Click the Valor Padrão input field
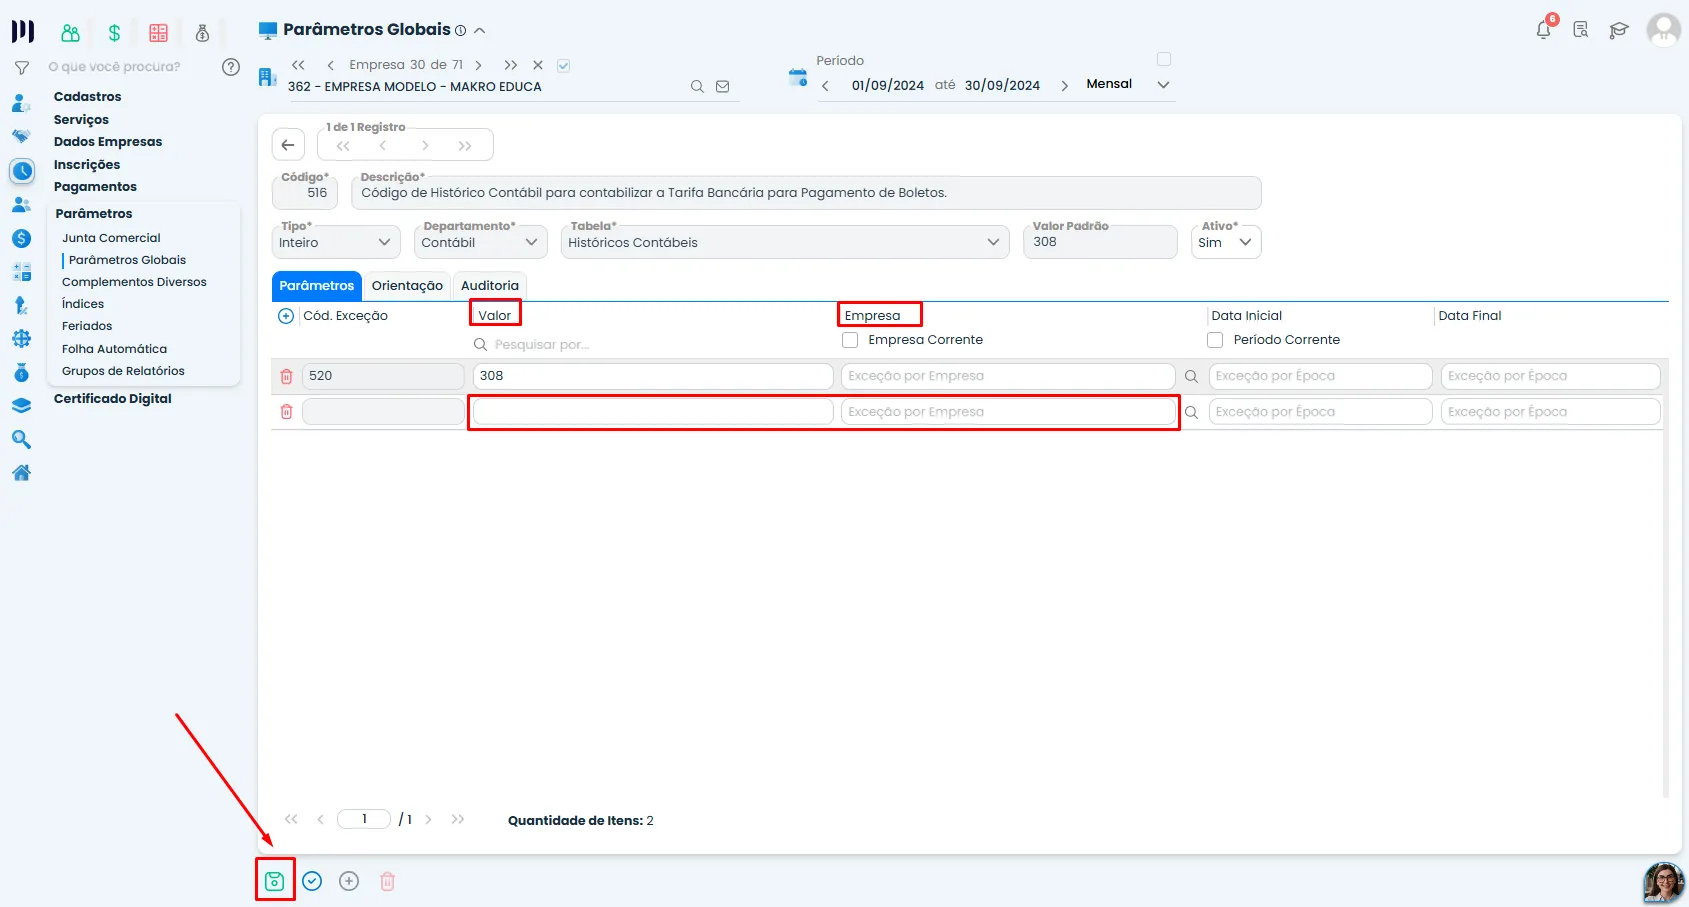This screenshot has width=1689, height=907. point(1100,242)
